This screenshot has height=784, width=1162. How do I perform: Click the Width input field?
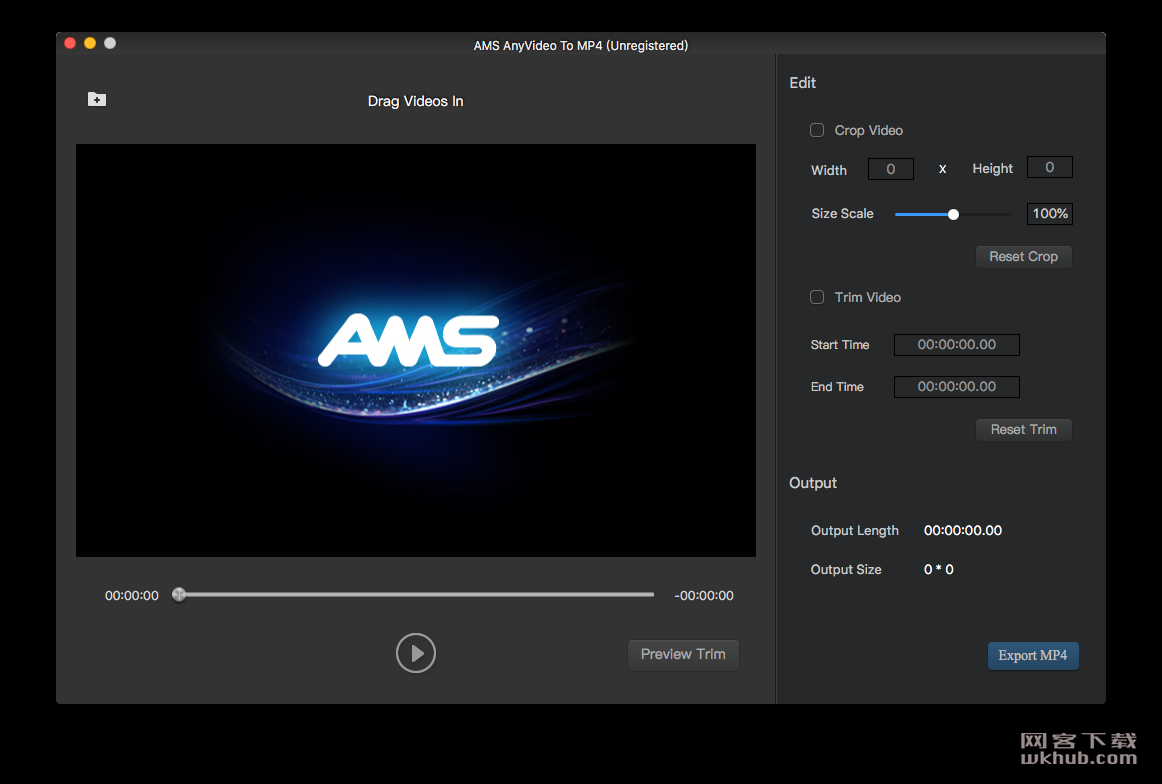[891, 169]
